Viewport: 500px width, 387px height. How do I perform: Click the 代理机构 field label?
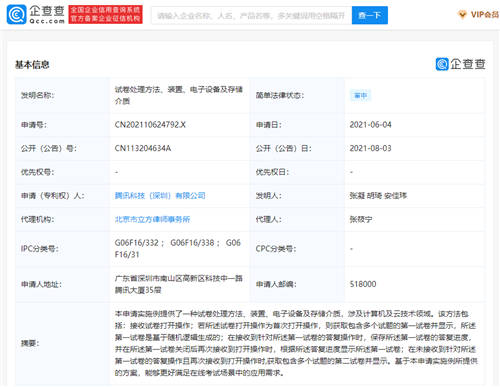click(x=37, y=219)
